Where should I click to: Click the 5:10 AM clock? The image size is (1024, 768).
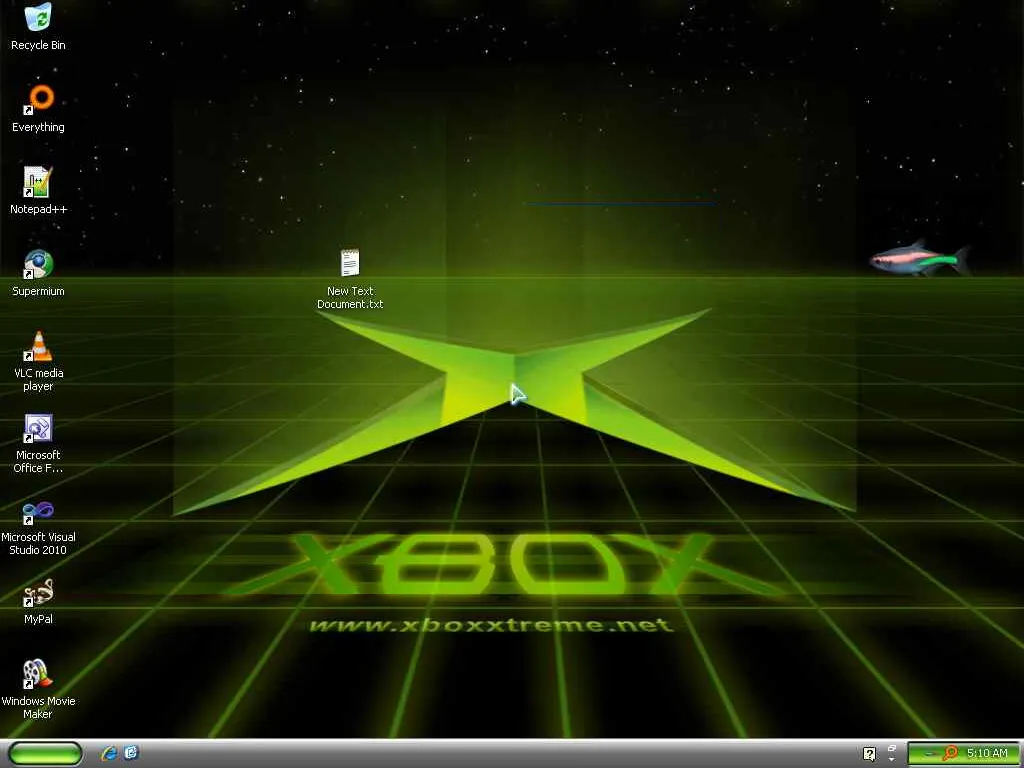[987, 753]
